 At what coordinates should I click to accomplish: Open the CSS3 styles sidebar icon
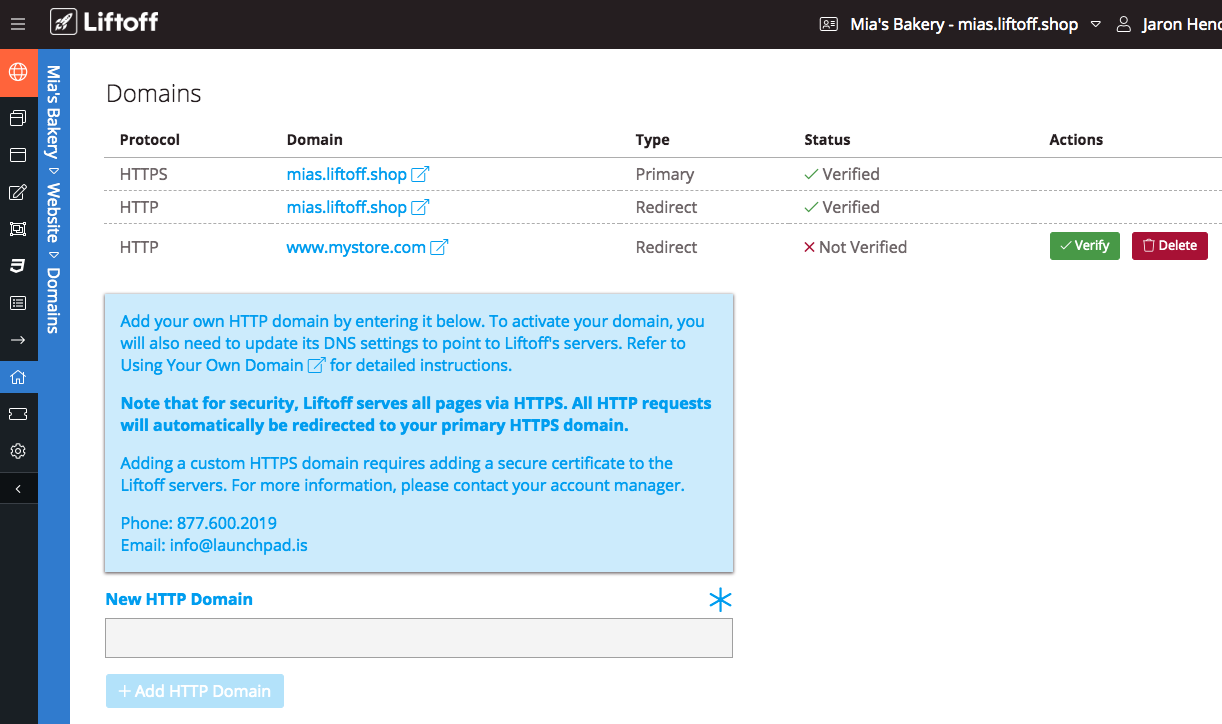[x=18, y=265]
